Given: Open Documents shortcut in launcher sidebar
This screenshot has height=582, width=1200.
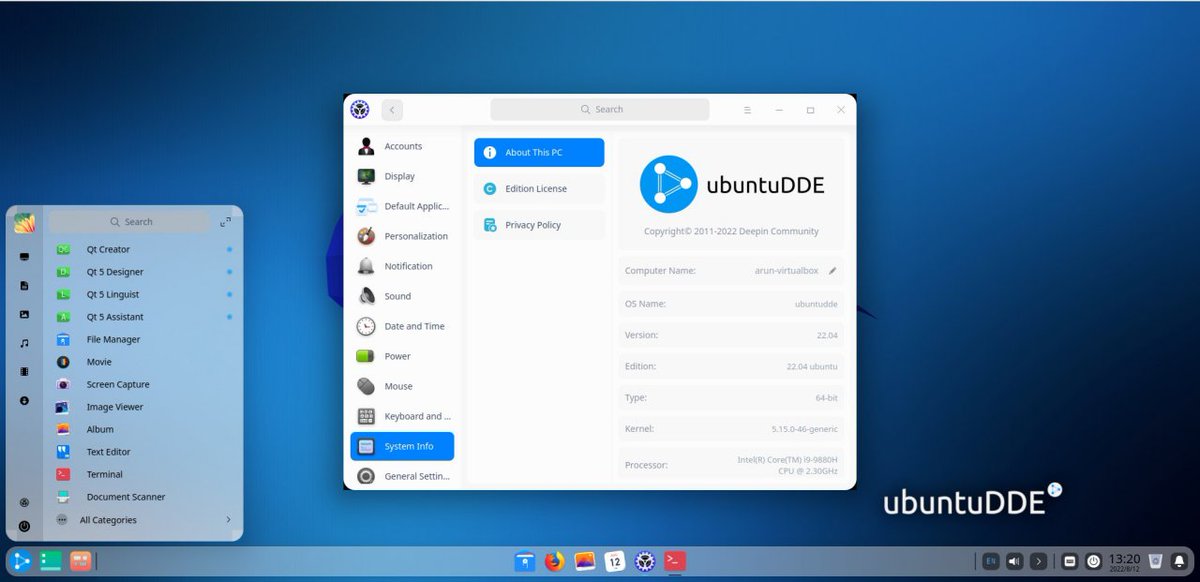Looking at the screenshot, I should [x=24, y=285].
